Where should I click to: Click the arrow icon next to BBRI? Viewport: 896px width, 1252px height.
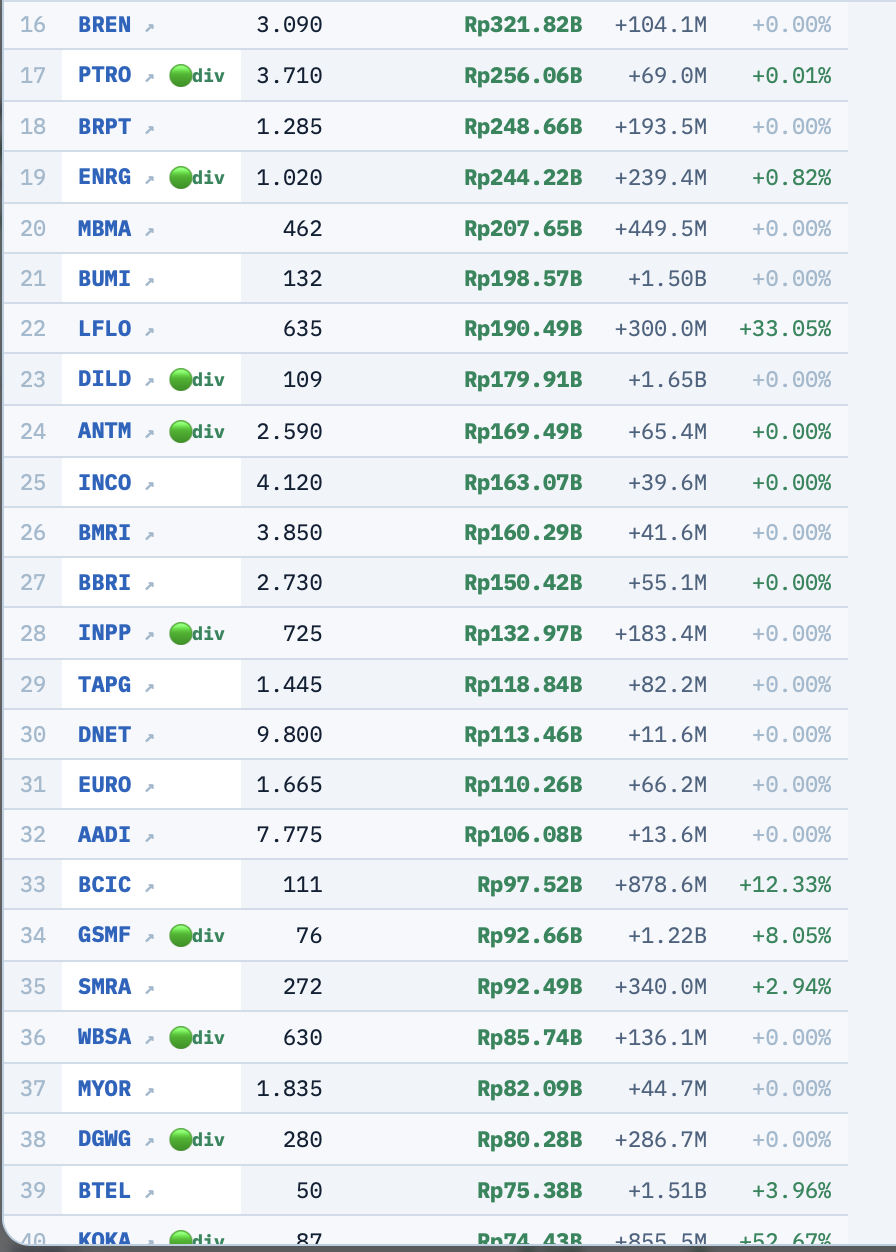tap(149, 585)
